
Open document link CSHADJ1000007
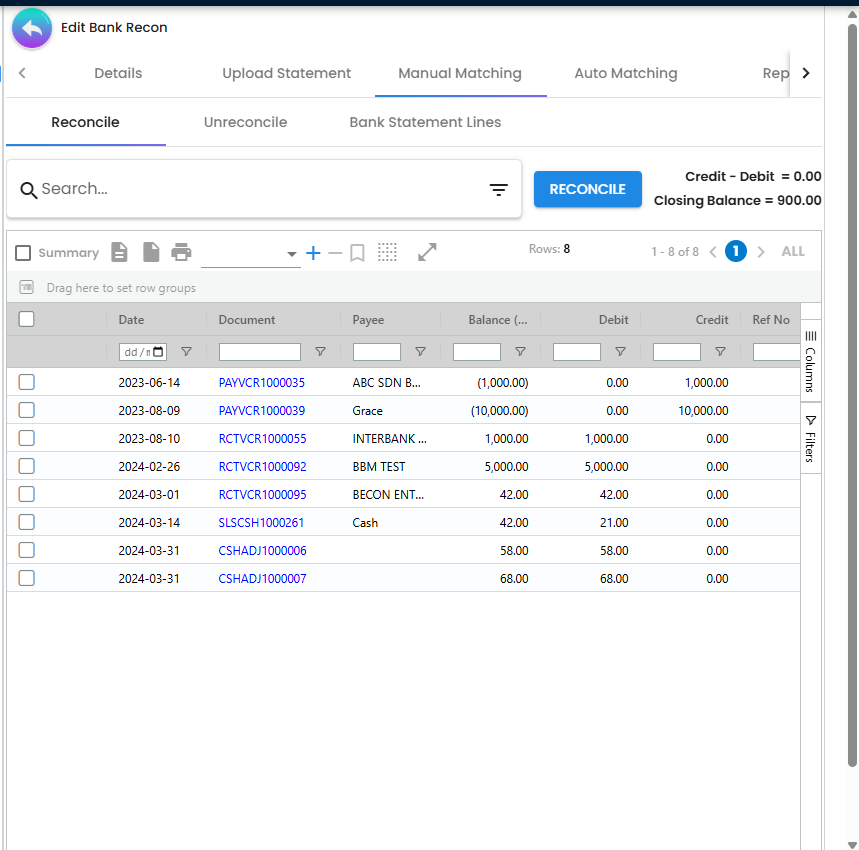[262, 578]
